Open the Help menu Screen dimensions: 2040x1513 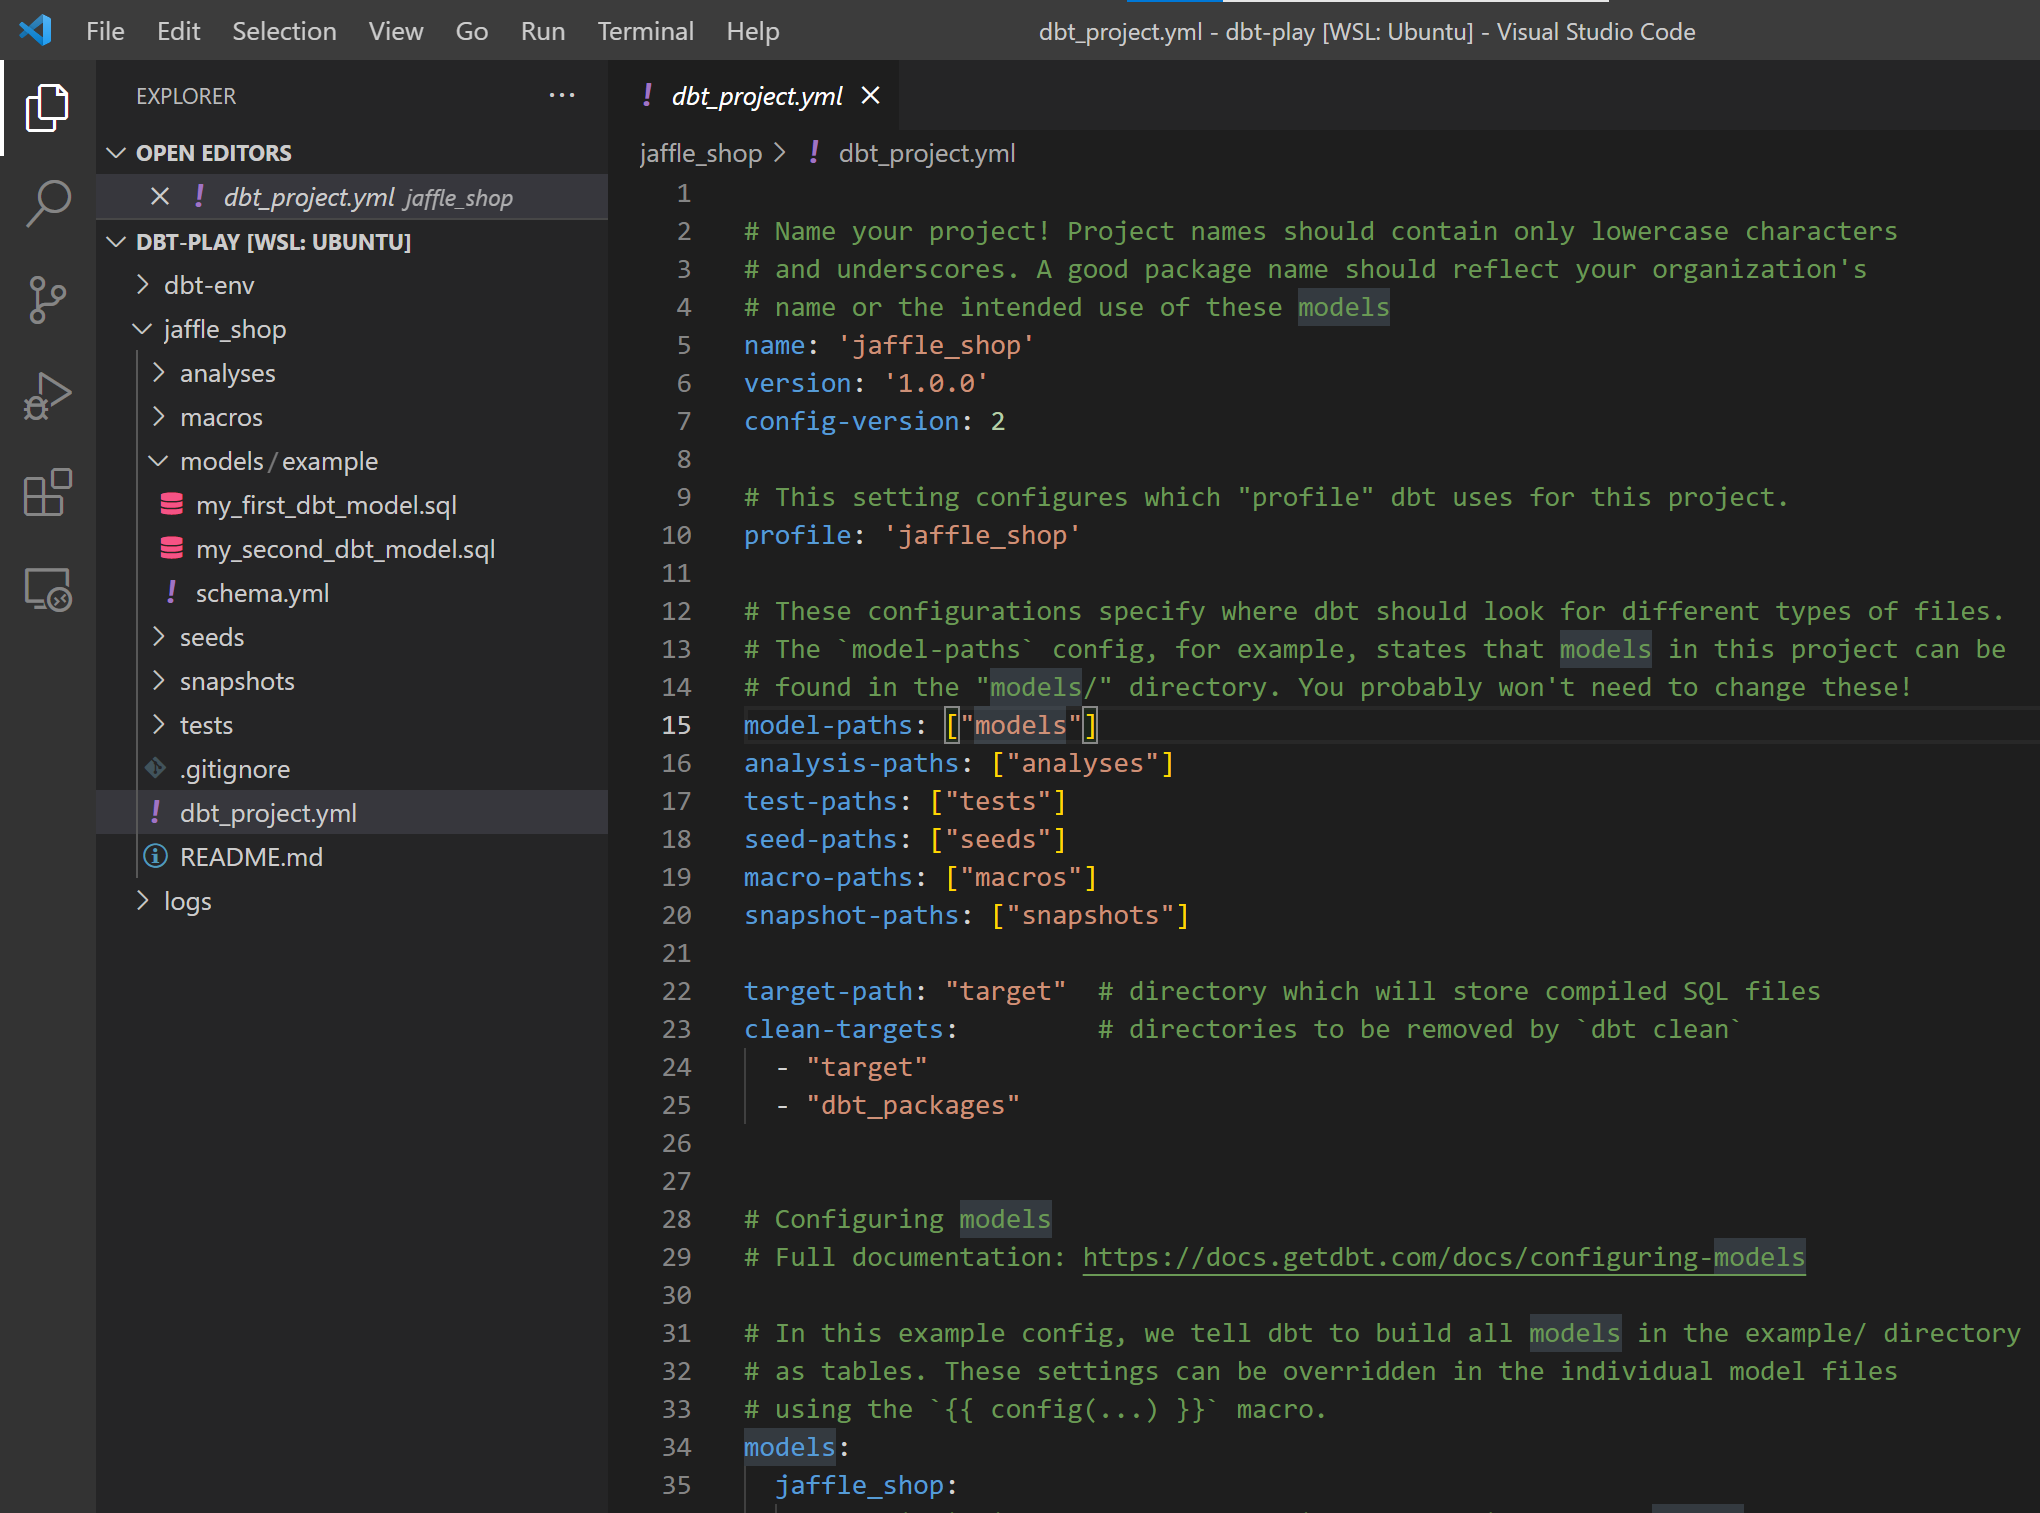pyautogui.click(x=752, y=31)
